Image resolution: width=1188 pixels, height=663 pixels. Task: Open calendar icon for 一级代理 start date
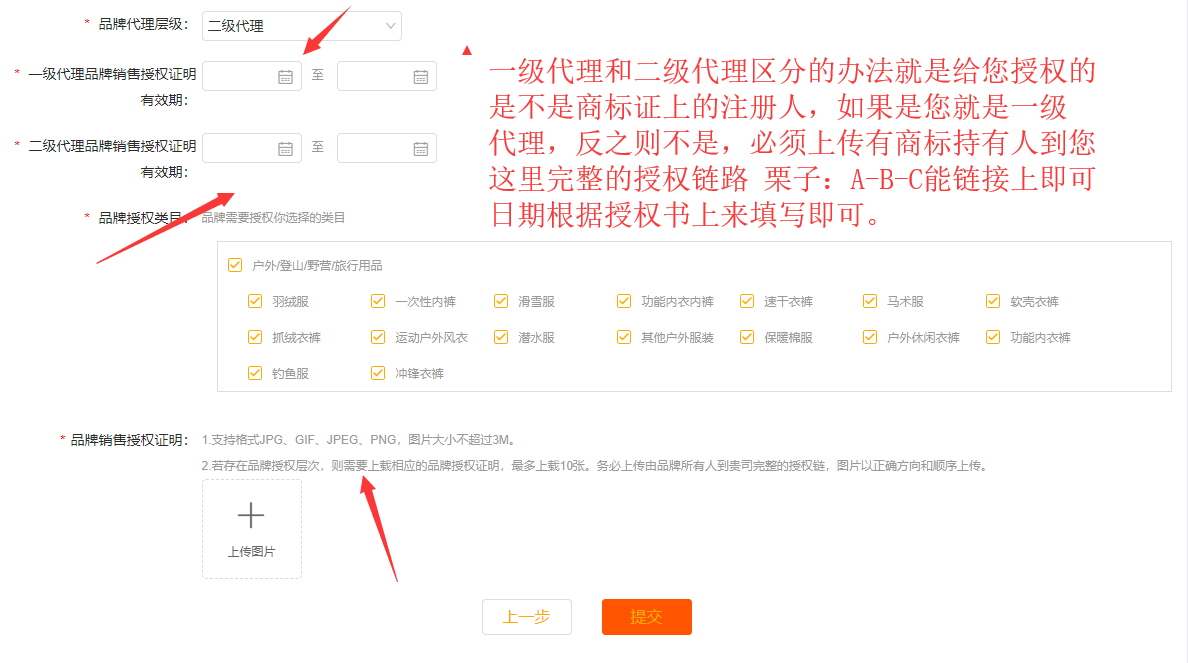285,77
